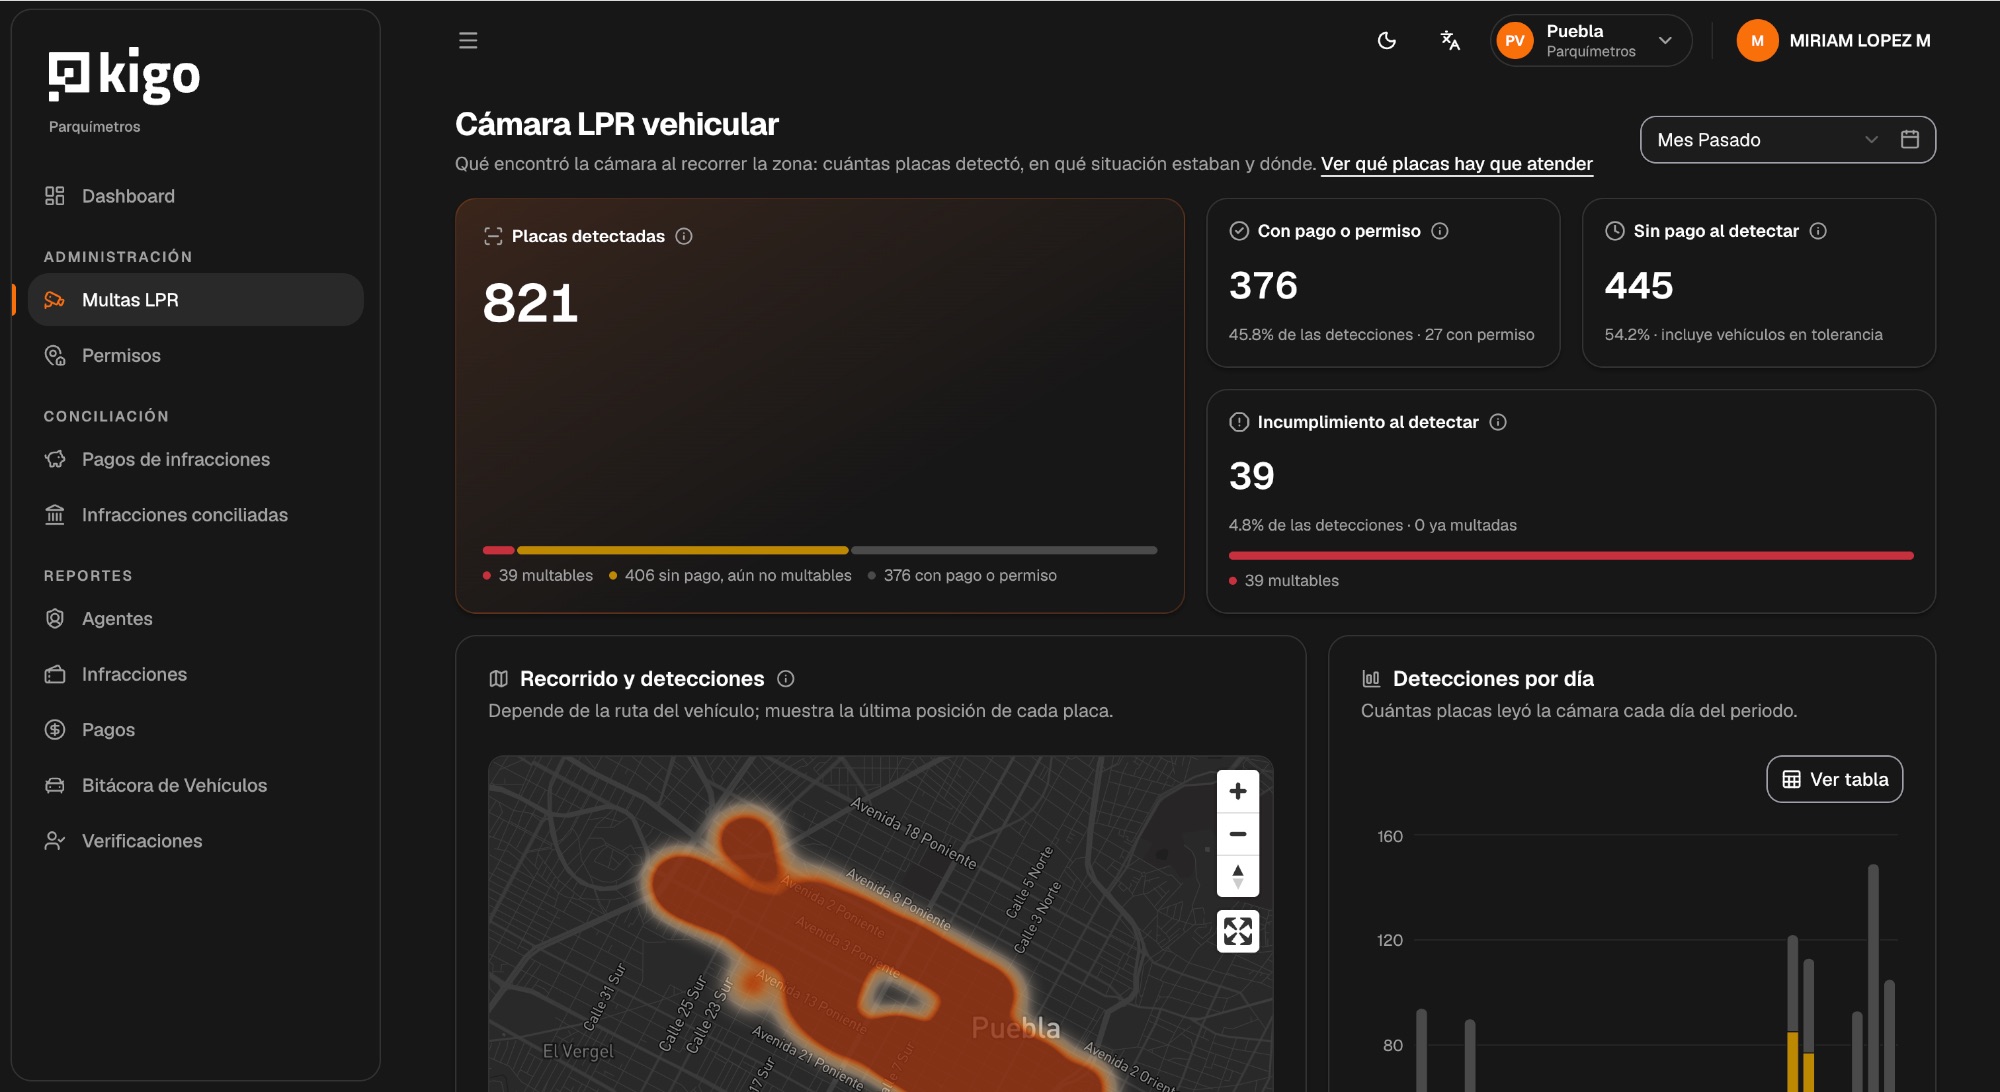Open the Infracciones report
Screen dimensions: 2000x1092
(196, 674)
